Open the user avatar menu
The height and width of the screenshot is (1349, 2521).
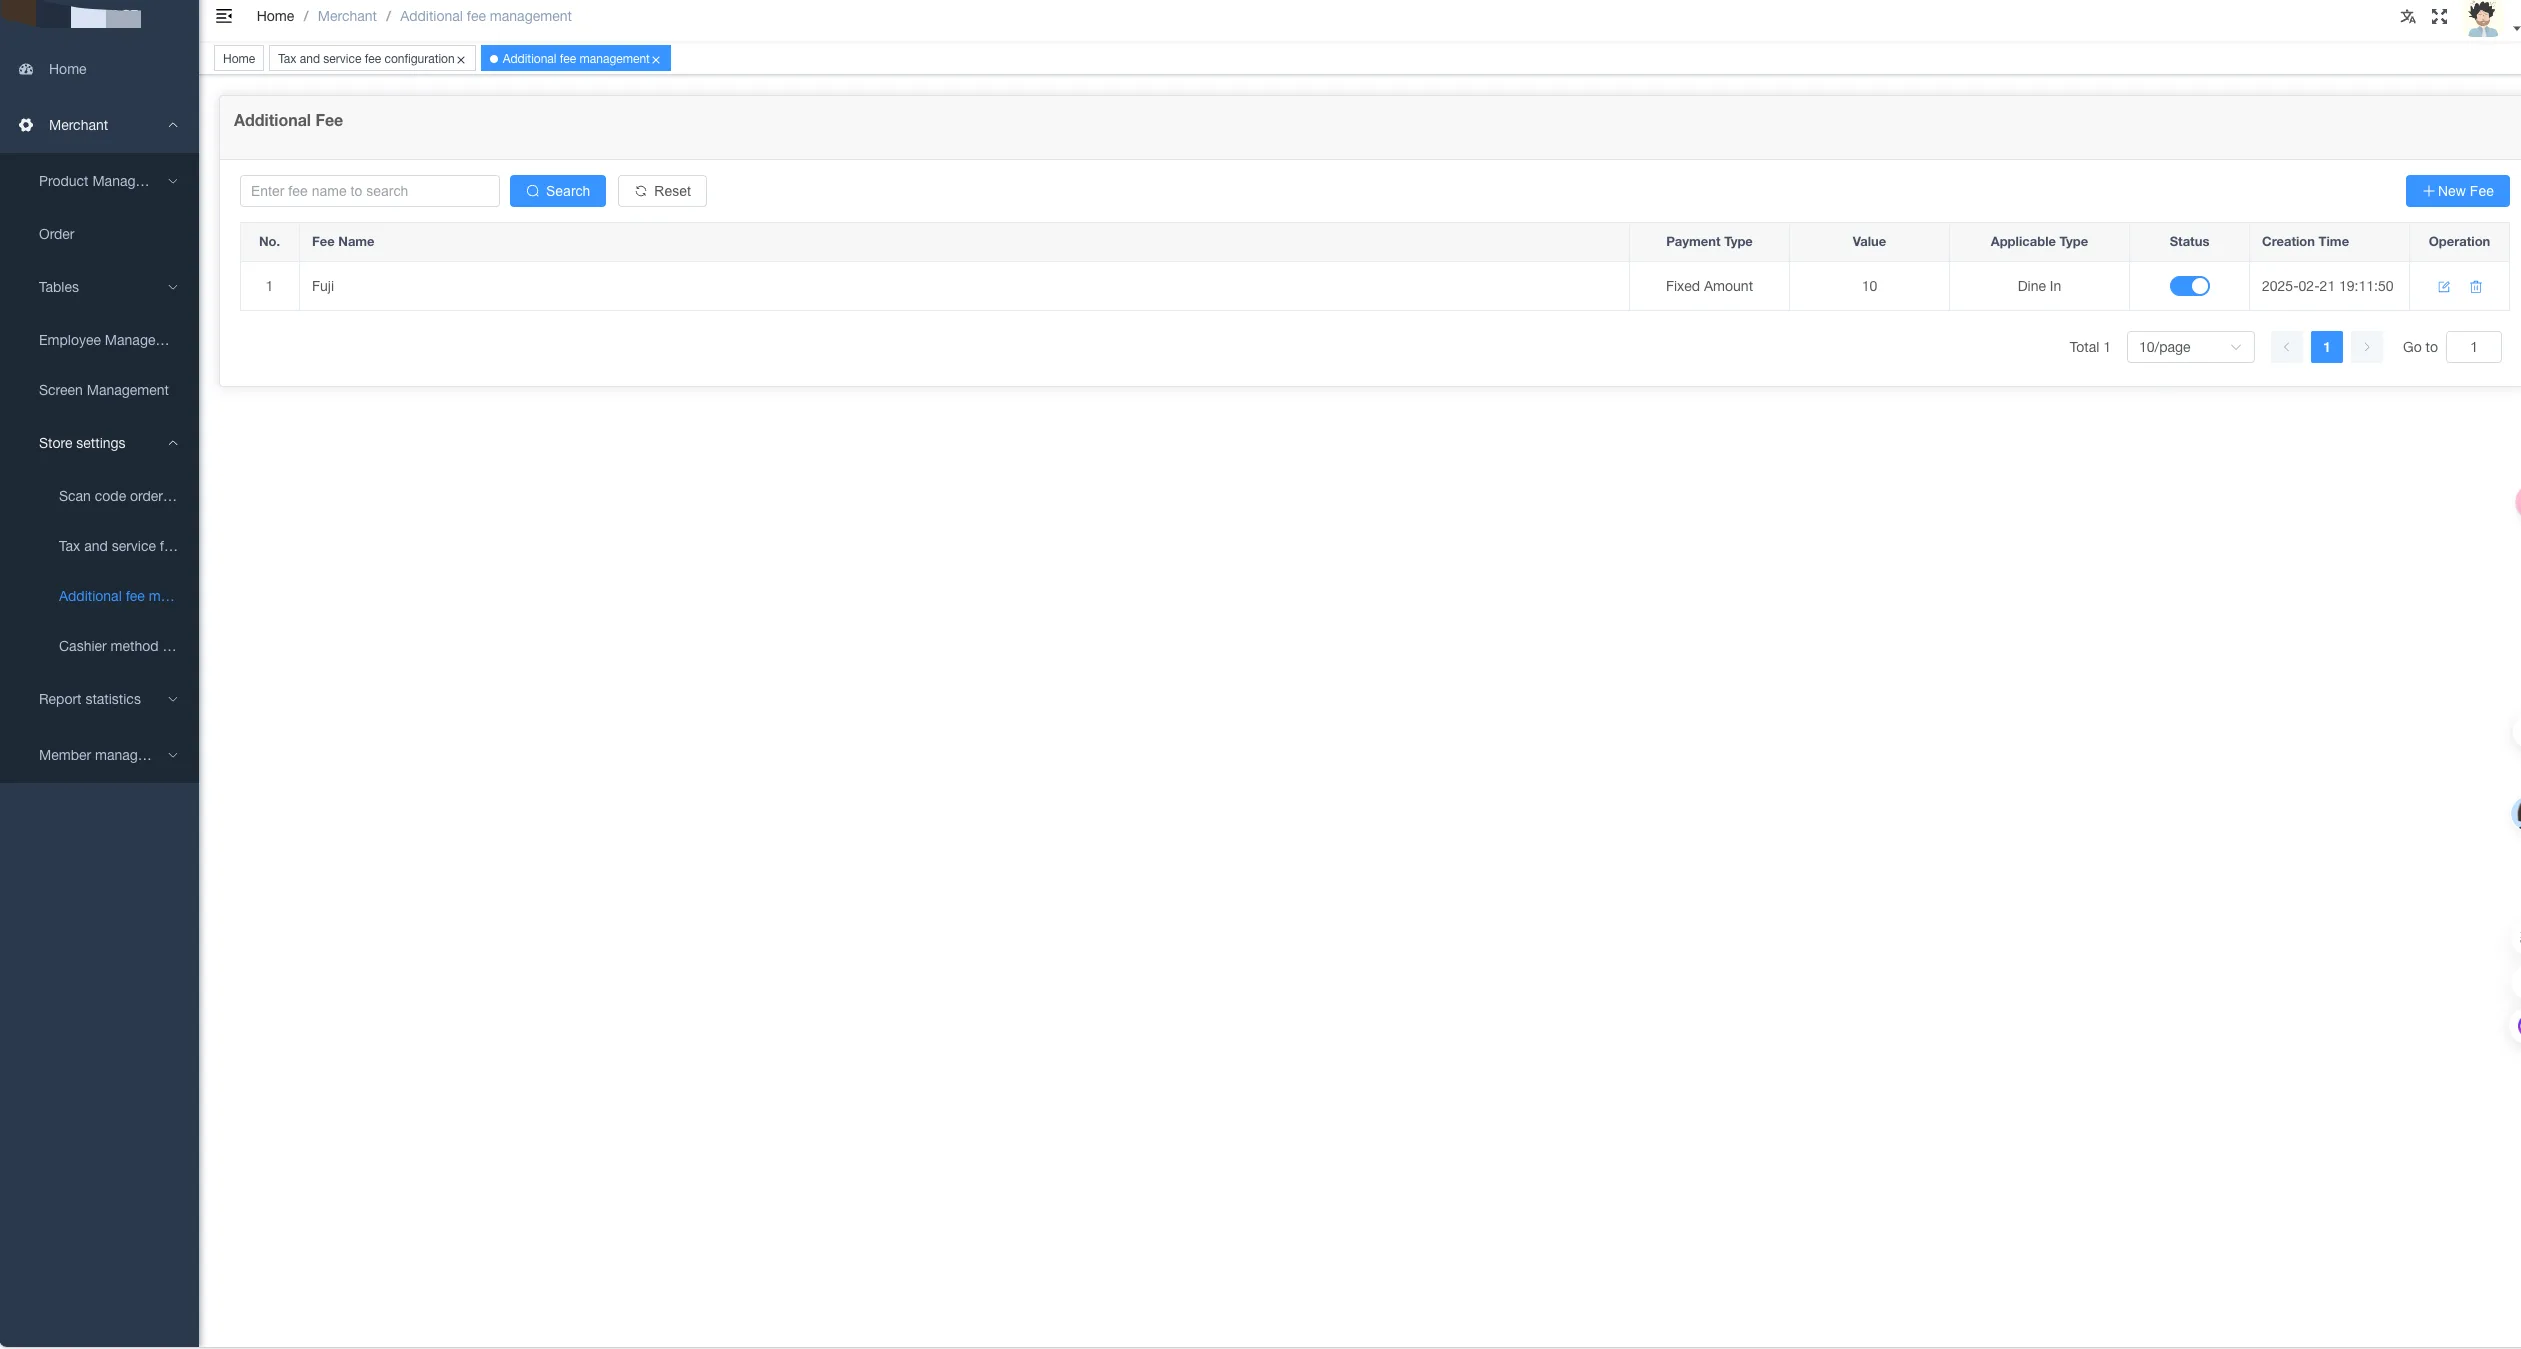2483,19
